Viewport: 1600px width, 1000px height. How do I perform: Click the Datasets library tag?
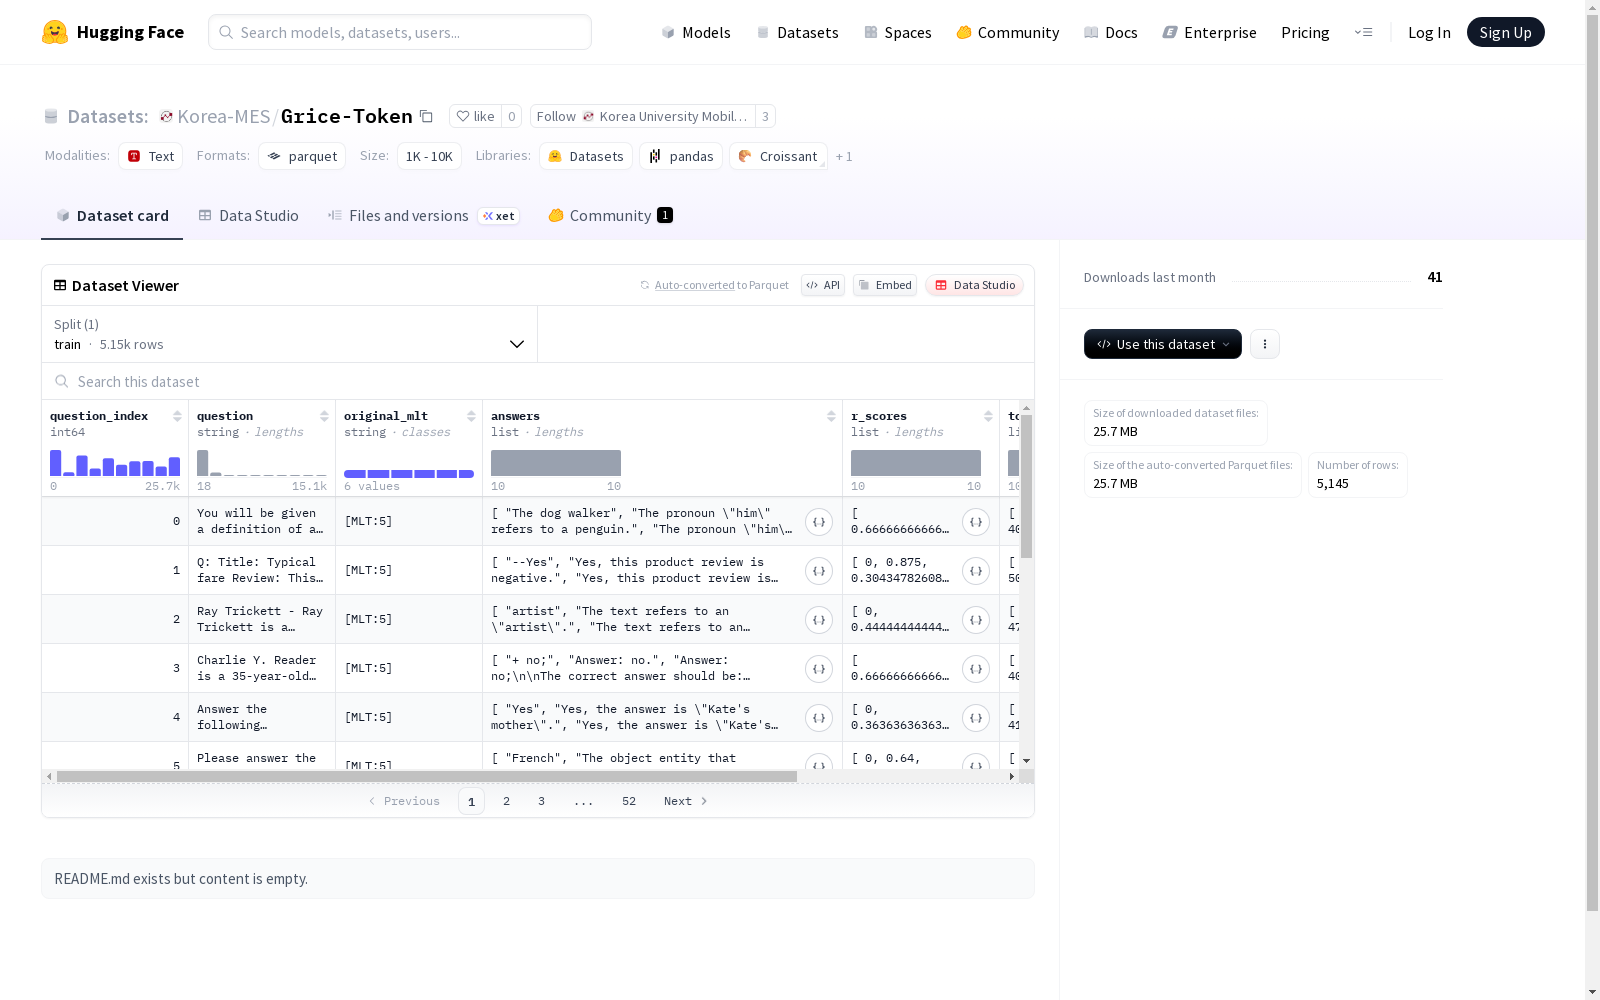586,156
